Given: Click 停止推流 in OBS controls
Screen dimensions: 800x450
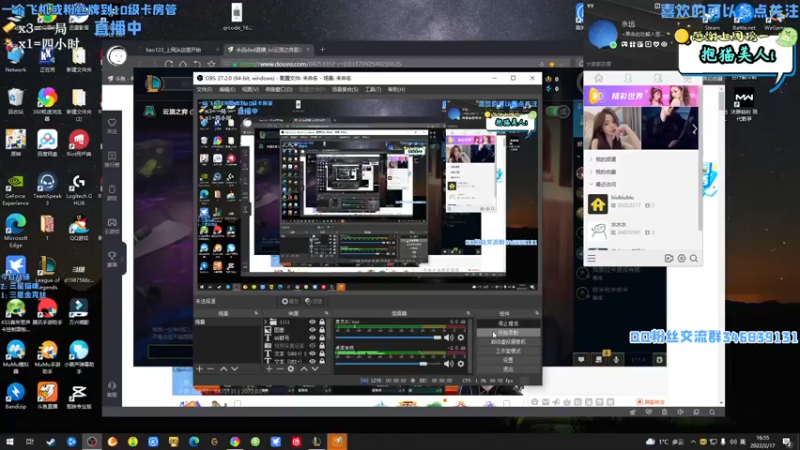Looking at the screenshot, I should point(508,323).
